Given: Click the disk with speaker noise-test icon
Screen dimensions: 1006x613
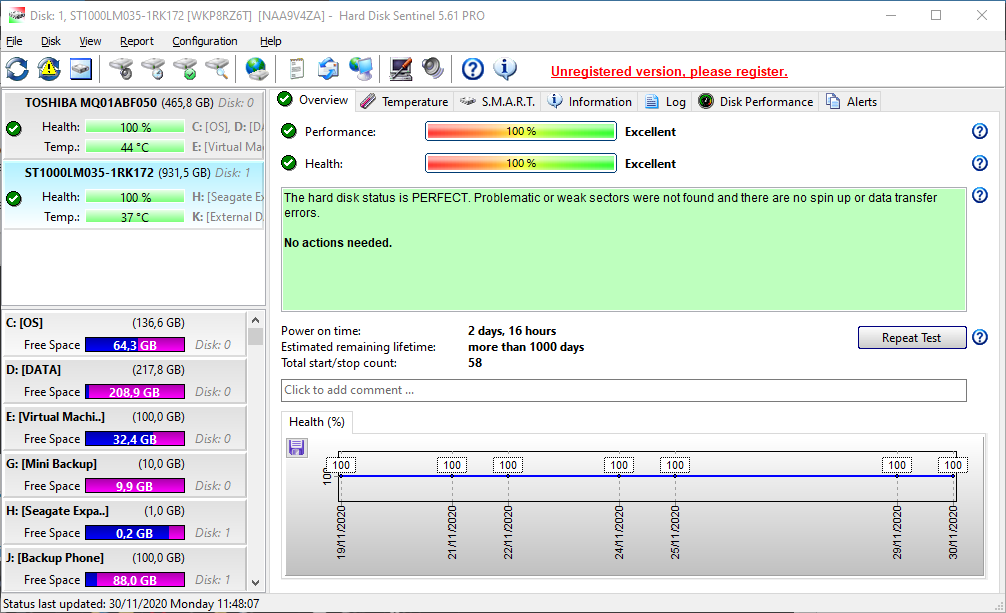Looking at the screenshot, I should [121, 69].
